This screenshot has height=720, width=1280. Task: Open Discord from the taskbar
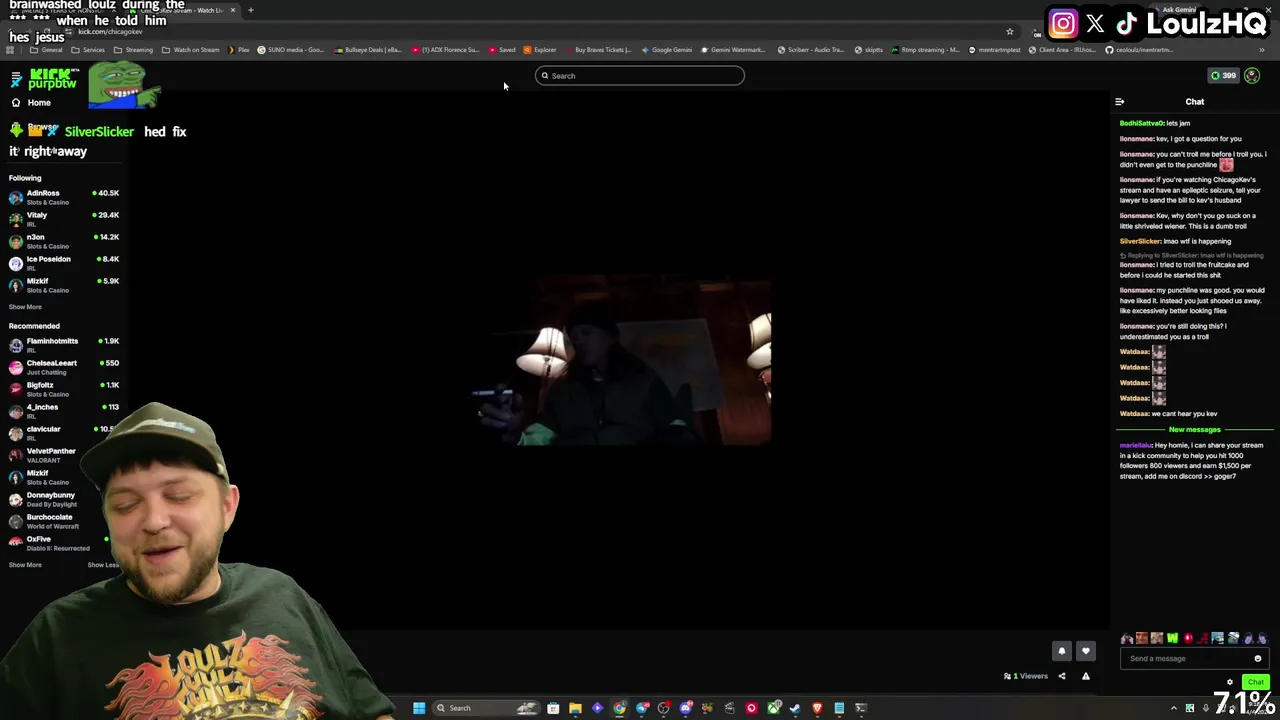click(686, 708)
